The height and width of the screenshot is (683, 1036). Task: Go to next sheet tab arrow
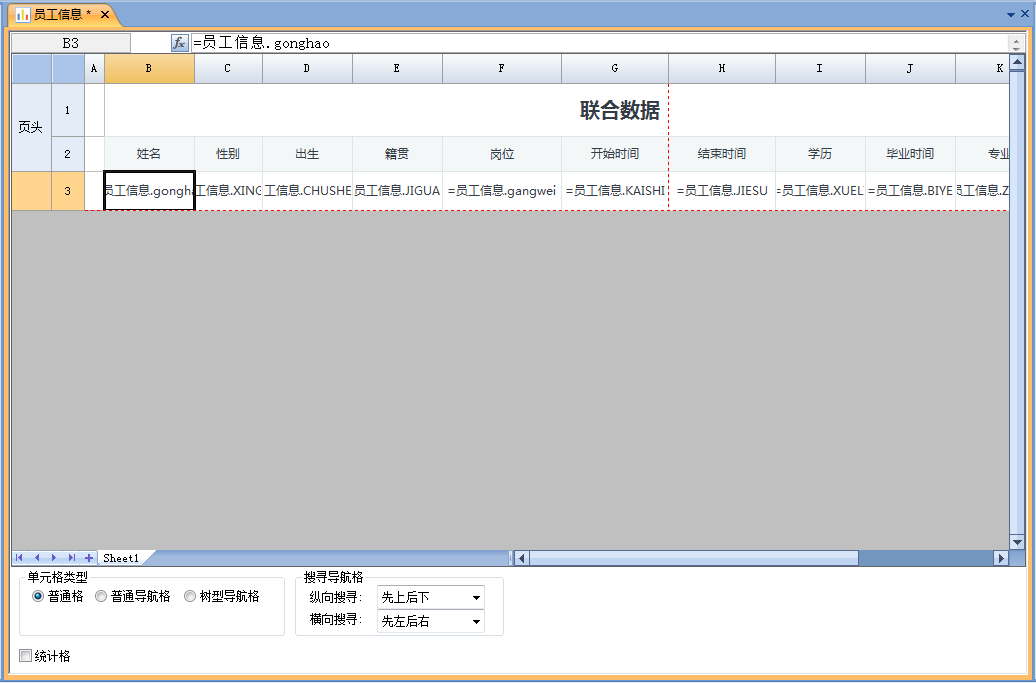pos(54,558)
